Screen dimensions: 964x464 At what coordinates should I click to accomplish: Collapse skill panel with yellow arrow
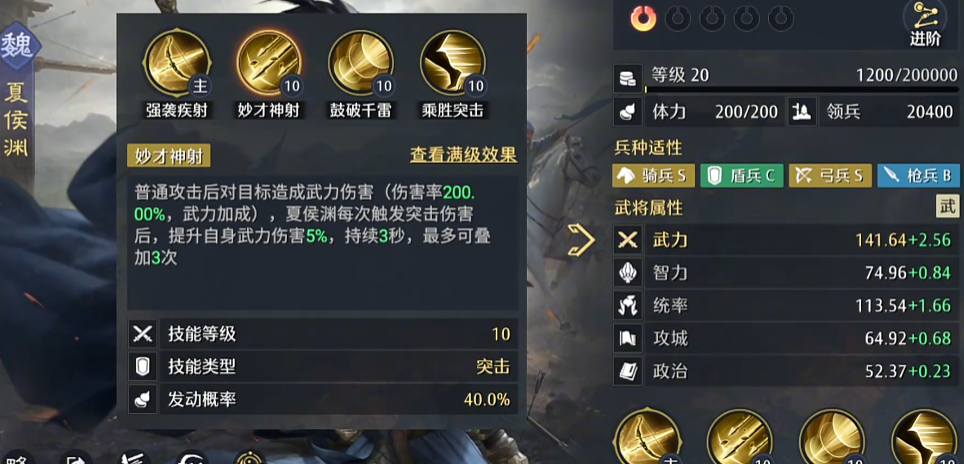click(581, 240)
